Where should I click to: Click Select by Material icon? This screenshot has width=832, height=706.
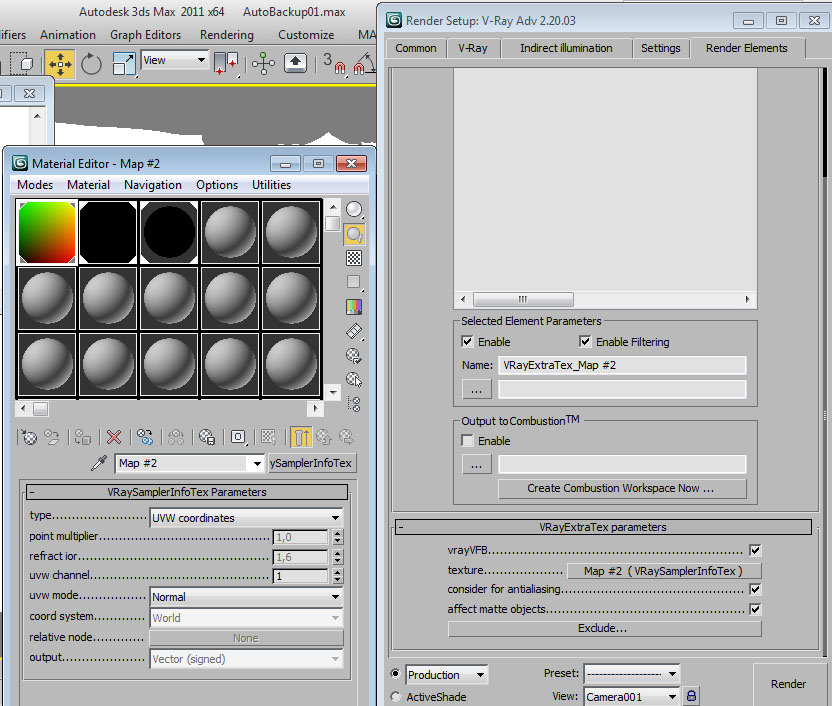pyautogui.click(x=354, y=379)
